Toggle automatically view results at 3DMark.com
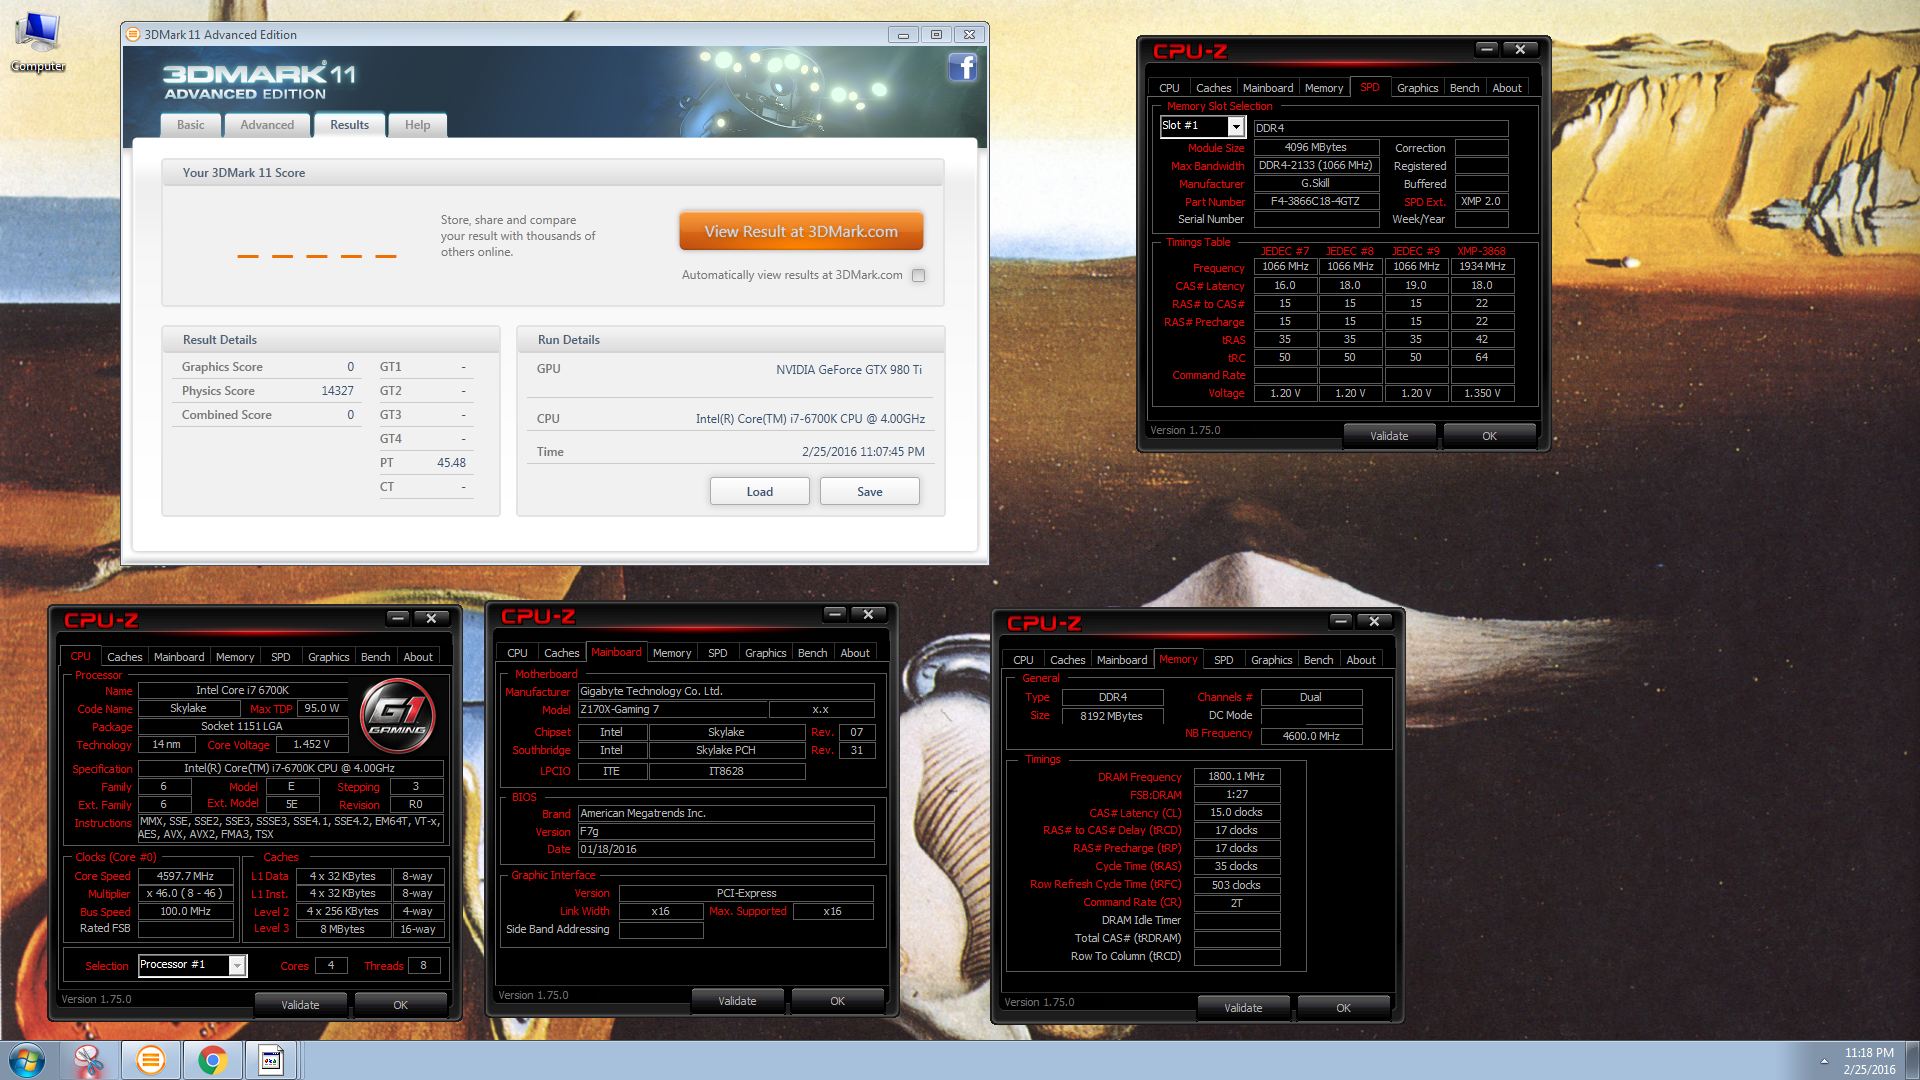Image resolution: width=1920 pixels, height=1080 pixels. coord(918,275)
